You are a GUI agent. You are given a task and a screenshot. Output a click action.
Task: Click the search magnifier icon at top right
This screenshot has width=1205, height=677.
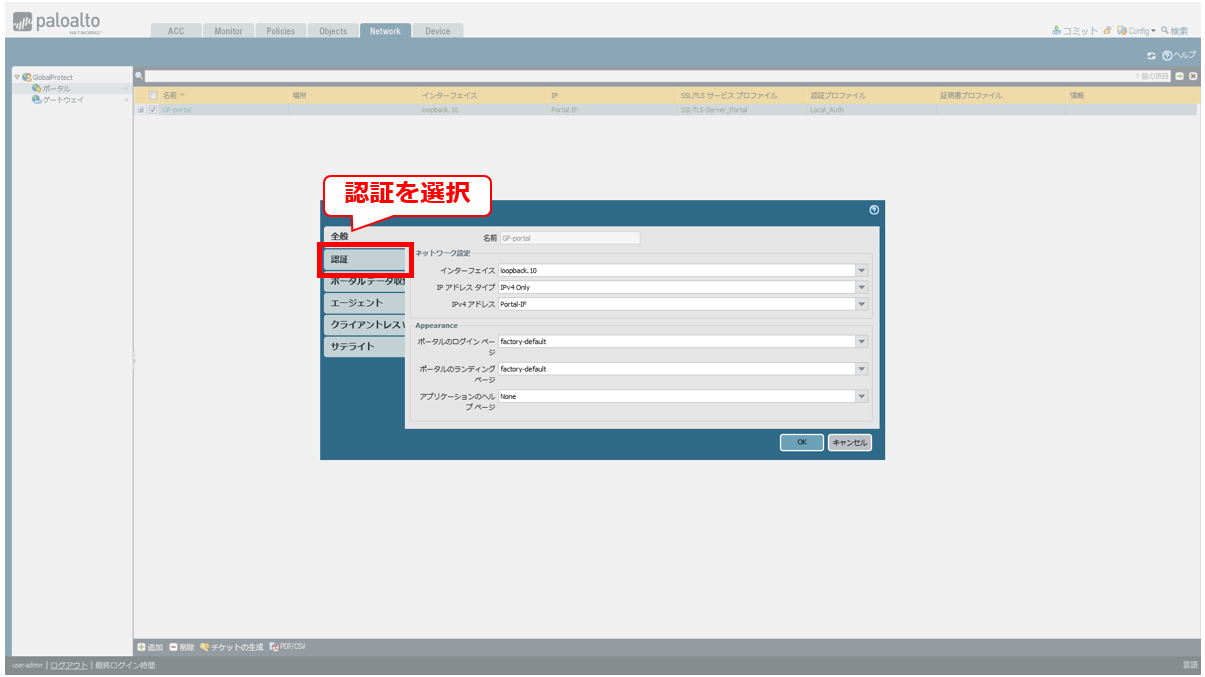point(1165,31)
